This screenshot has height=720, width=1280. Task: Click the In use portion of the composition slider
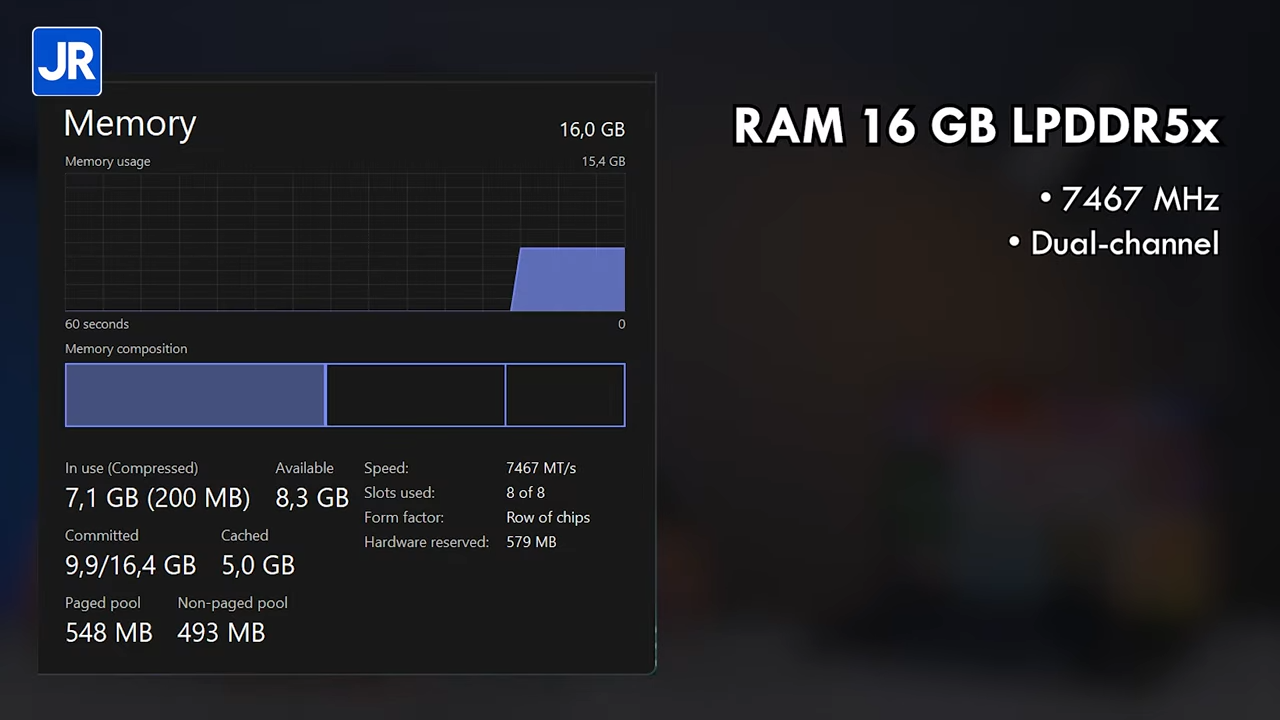(195, 395)
